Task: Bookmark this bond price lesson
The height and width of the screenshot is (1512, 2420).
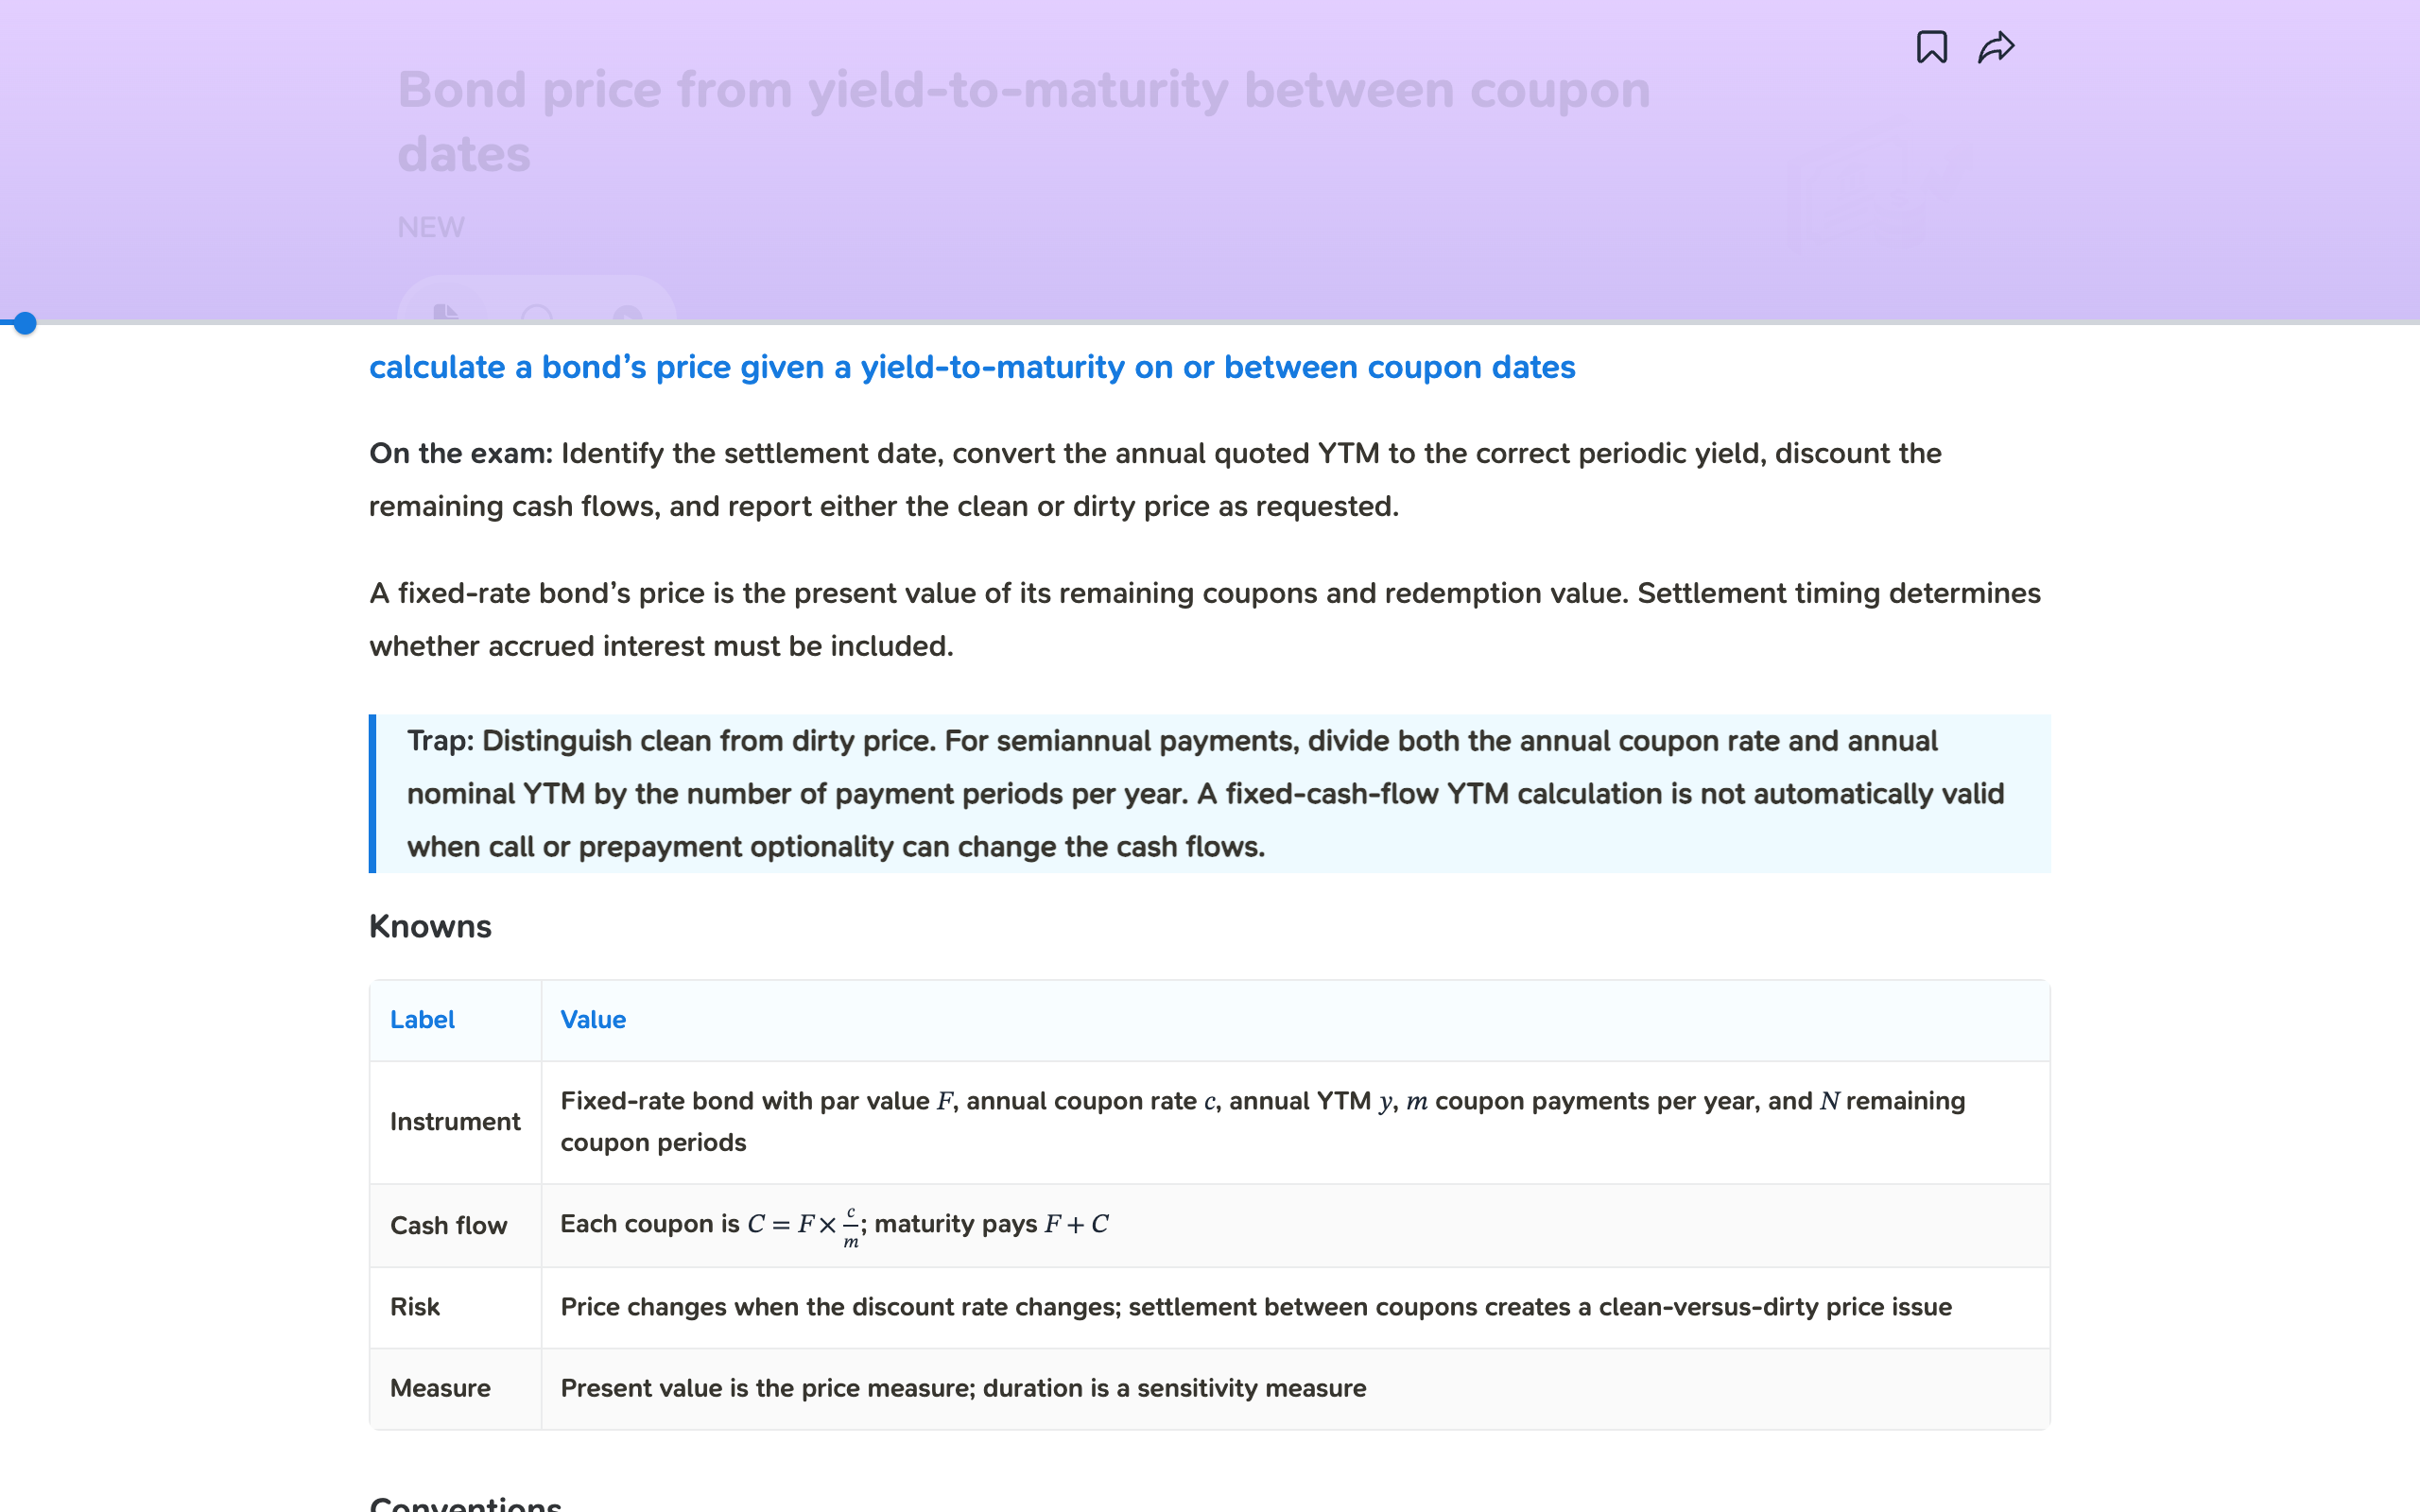Action: coord(1931,47)
